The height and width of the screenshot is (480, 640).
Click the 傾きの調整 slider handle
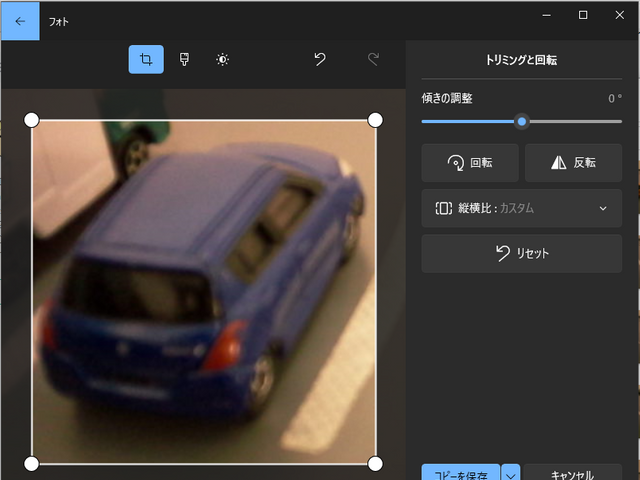click(521, 121)
